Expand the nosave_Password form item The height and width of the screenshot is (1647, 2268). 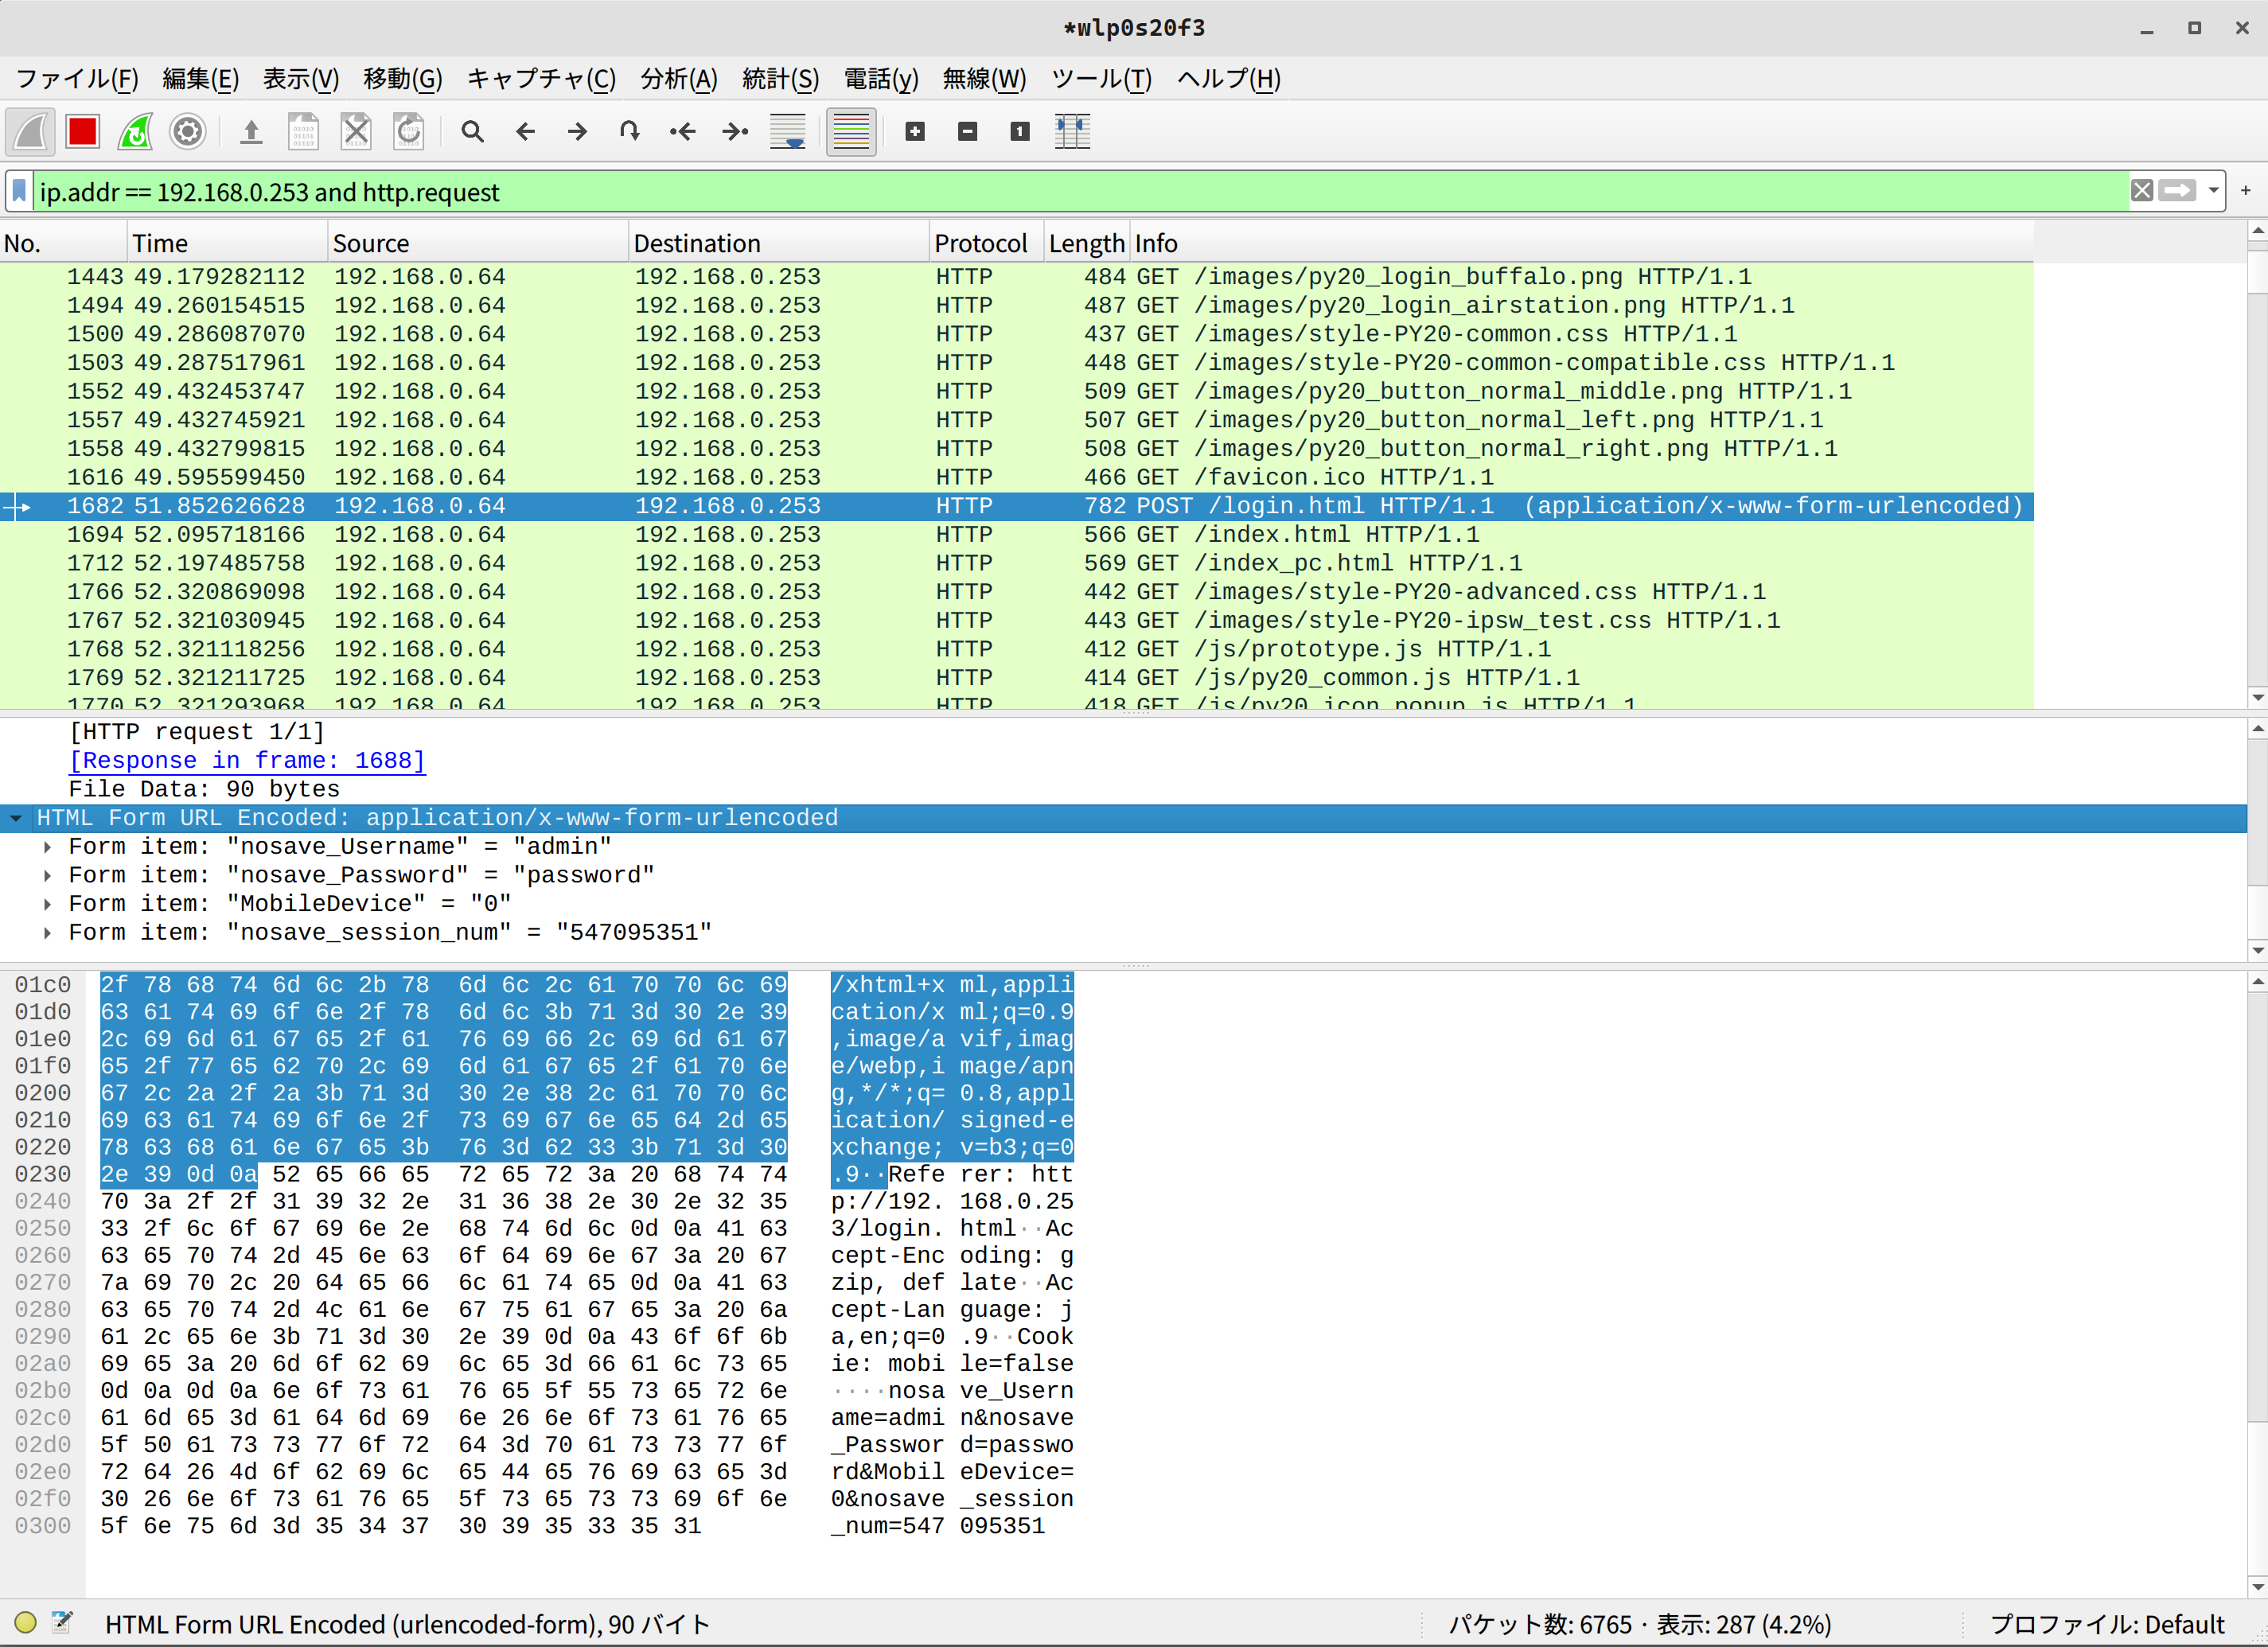47,874
